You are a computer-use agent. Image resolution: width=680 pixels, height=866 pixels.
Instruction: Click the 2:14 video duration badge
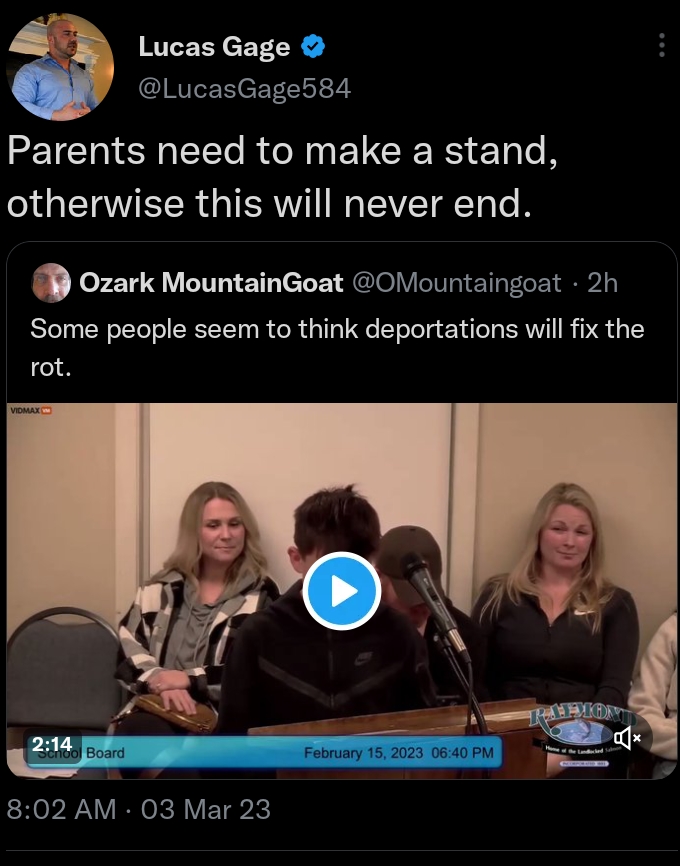click(x=52, y=744)
